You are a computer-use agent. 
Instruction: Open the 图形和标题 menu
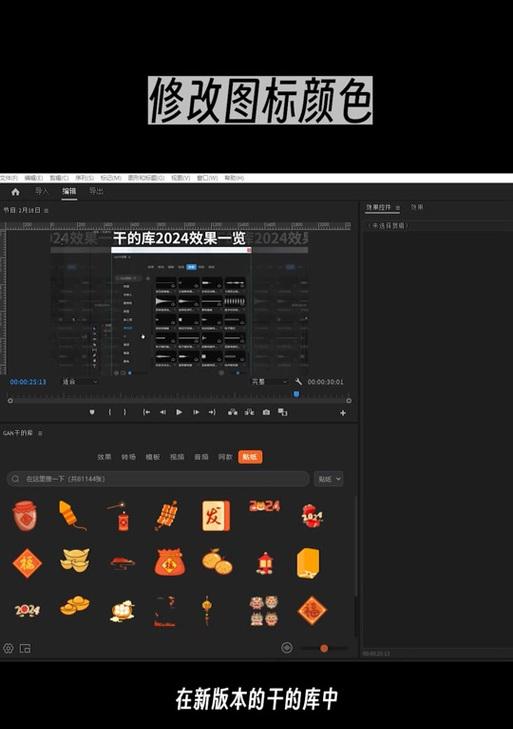pyautogui.click(x=146, y=178)
